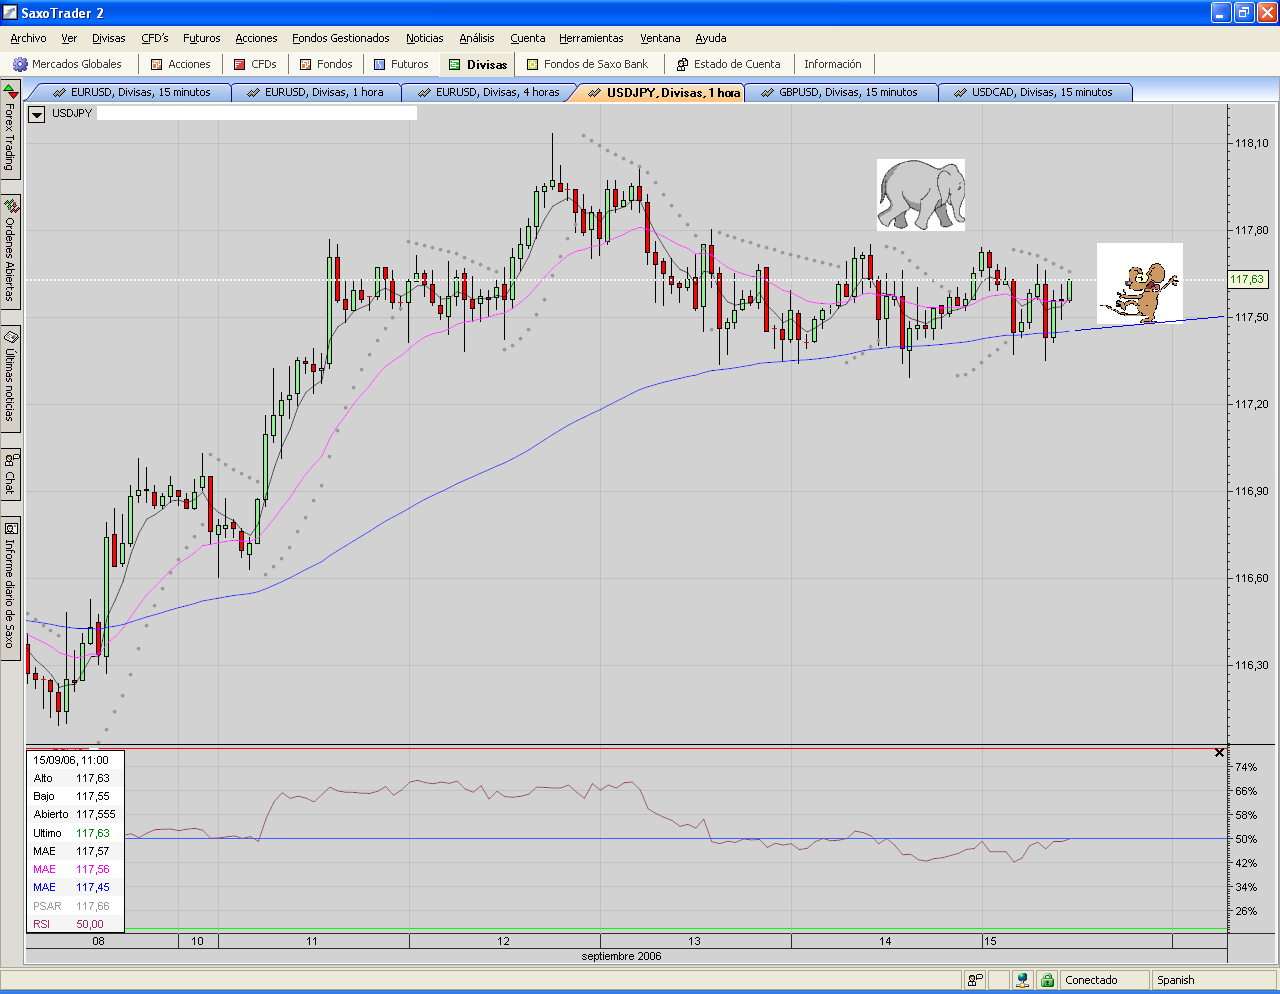Click the 74% RSI axis label
Screen dimensions: 1280x994
(1246, 767)
